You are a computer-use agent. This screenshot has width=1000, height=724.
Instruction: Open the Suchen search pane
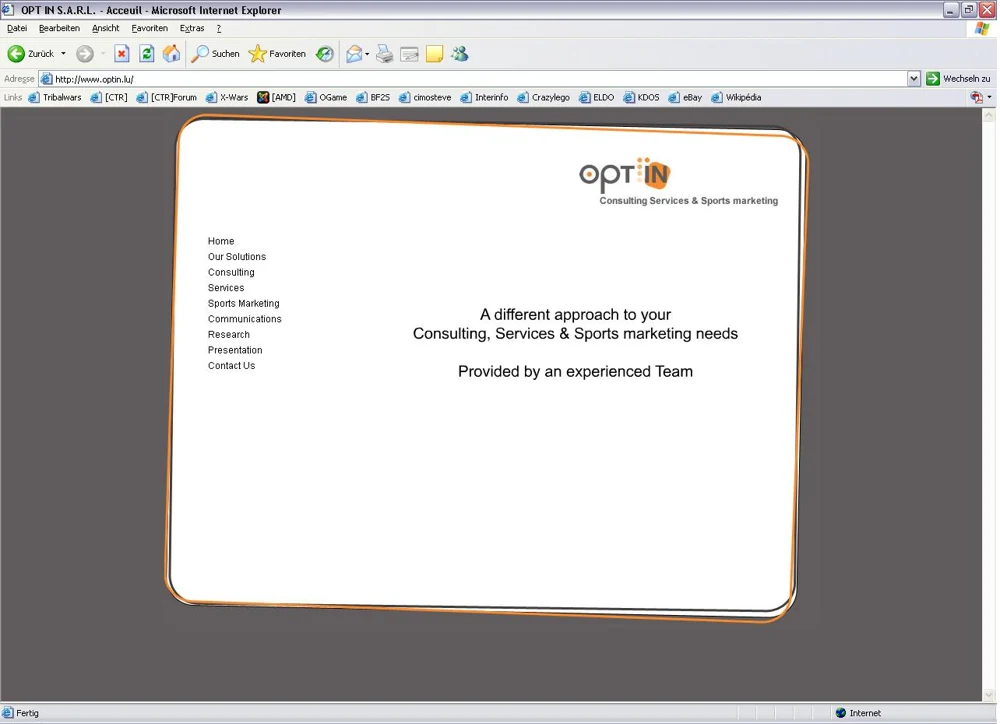[216, 54]
